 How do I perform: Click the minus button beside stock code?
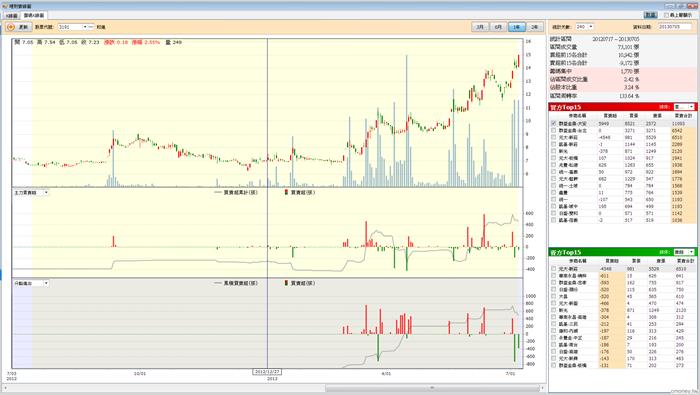coord(91,27)
